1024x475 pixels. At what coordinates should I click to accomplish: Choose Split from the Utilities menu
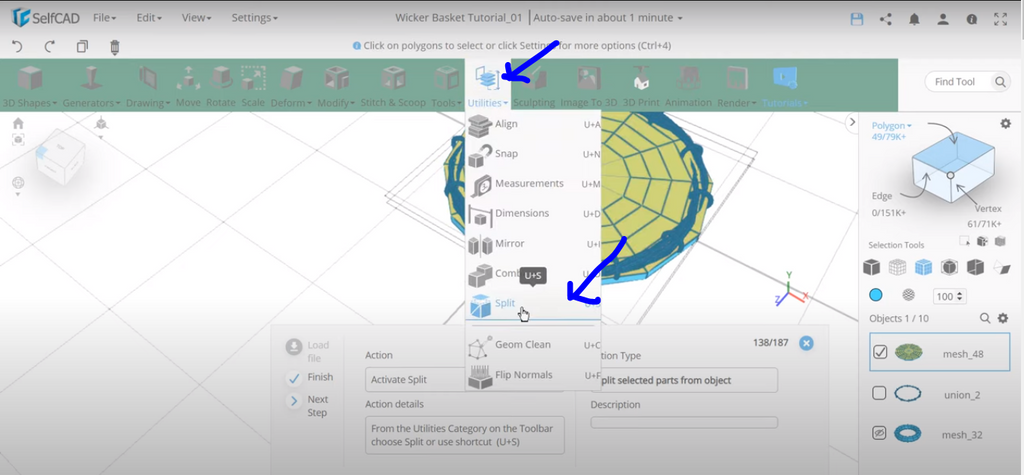533,303
